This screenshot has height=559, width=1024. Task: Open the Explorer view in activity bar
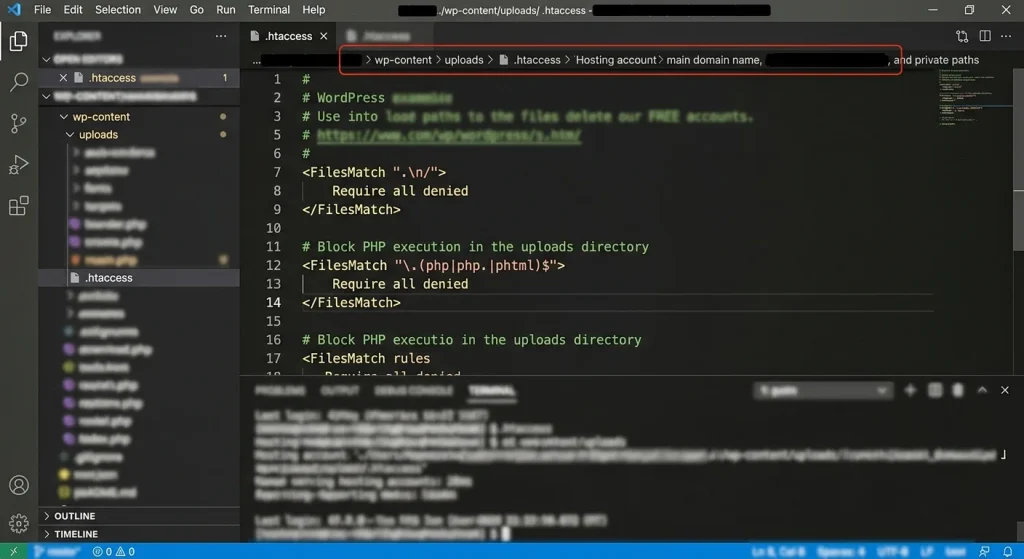pos(18,41)
